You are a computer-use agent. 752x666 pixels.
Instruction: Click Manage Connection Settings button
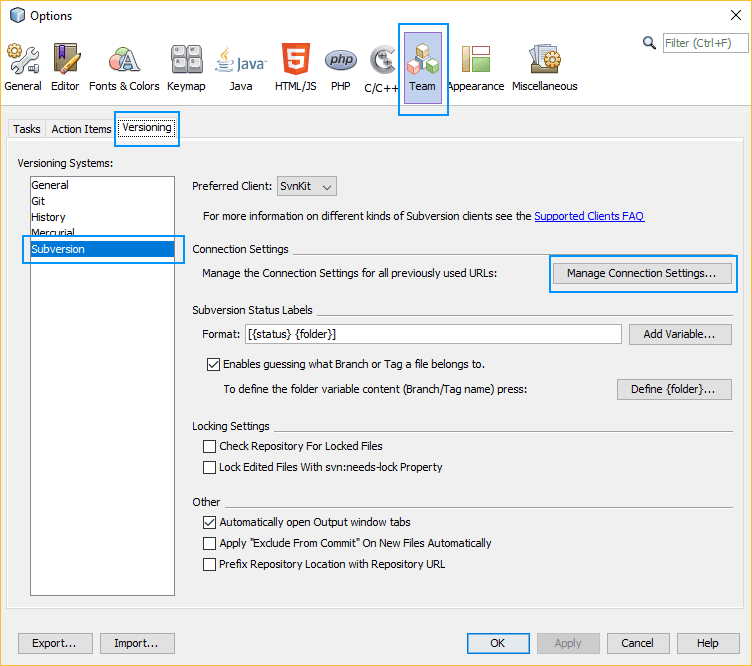pos(641,273)
